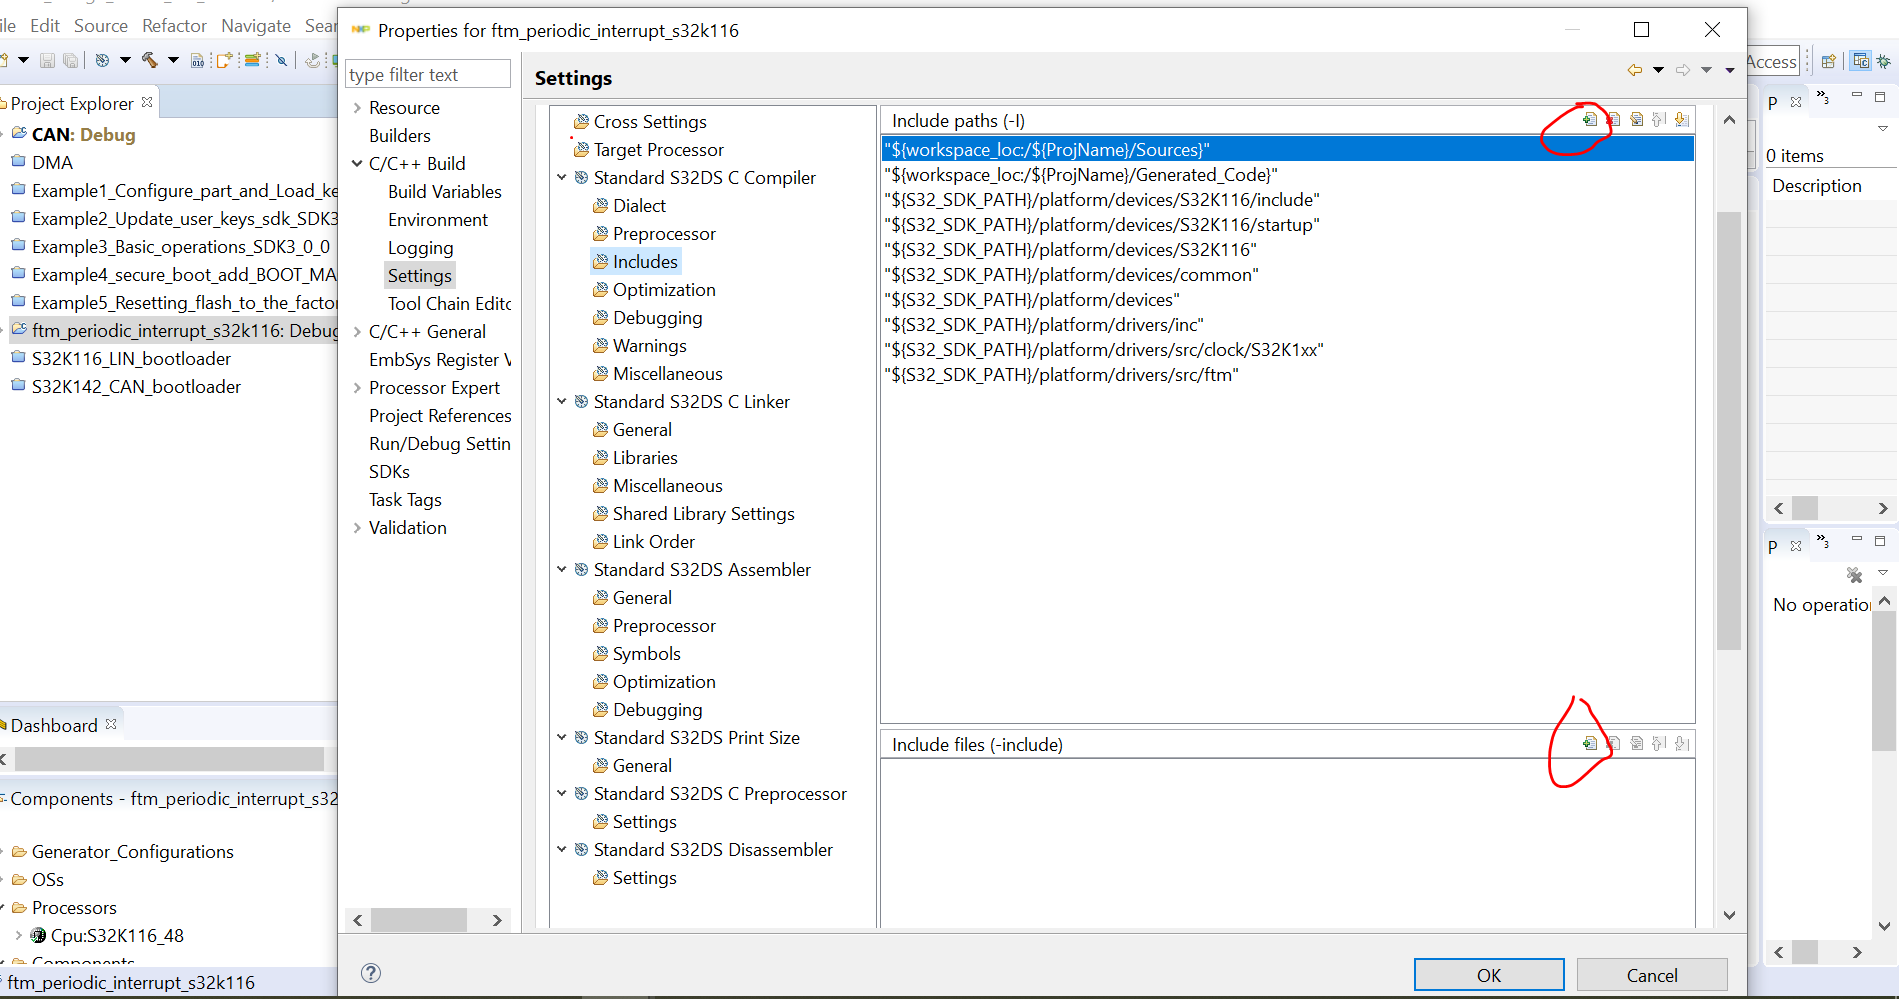Select the Optimization compiler settings
1899x999 pixels.
point(664,289)
